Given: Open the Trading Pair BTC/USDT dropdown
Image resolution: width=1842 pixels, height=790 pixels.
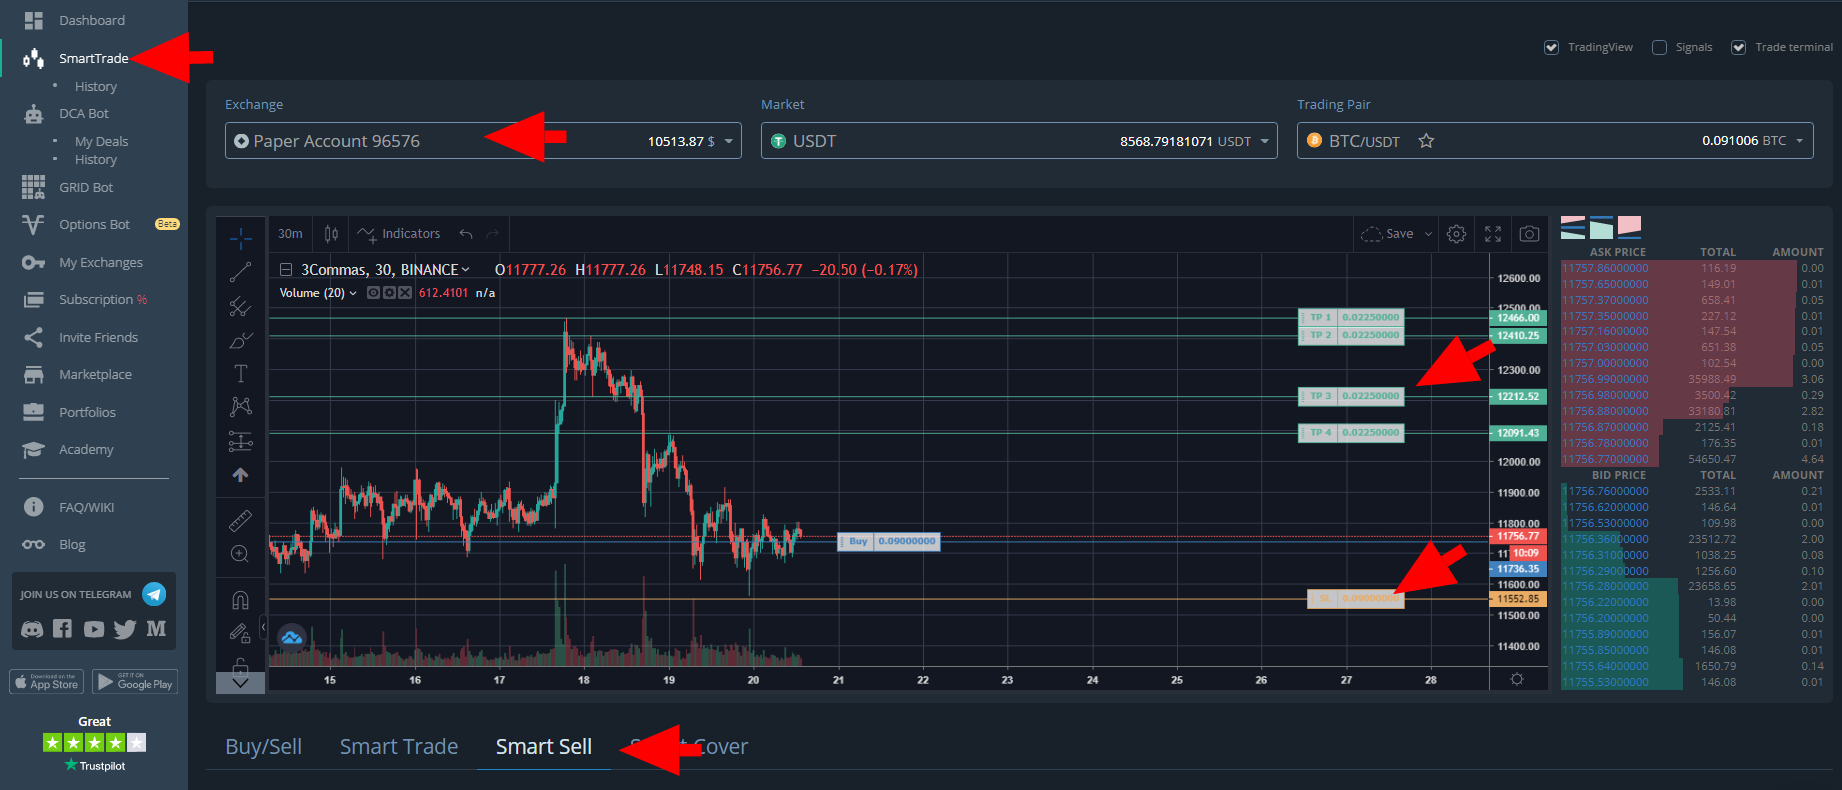Looking at the screenshot, I should (1555, 141).
